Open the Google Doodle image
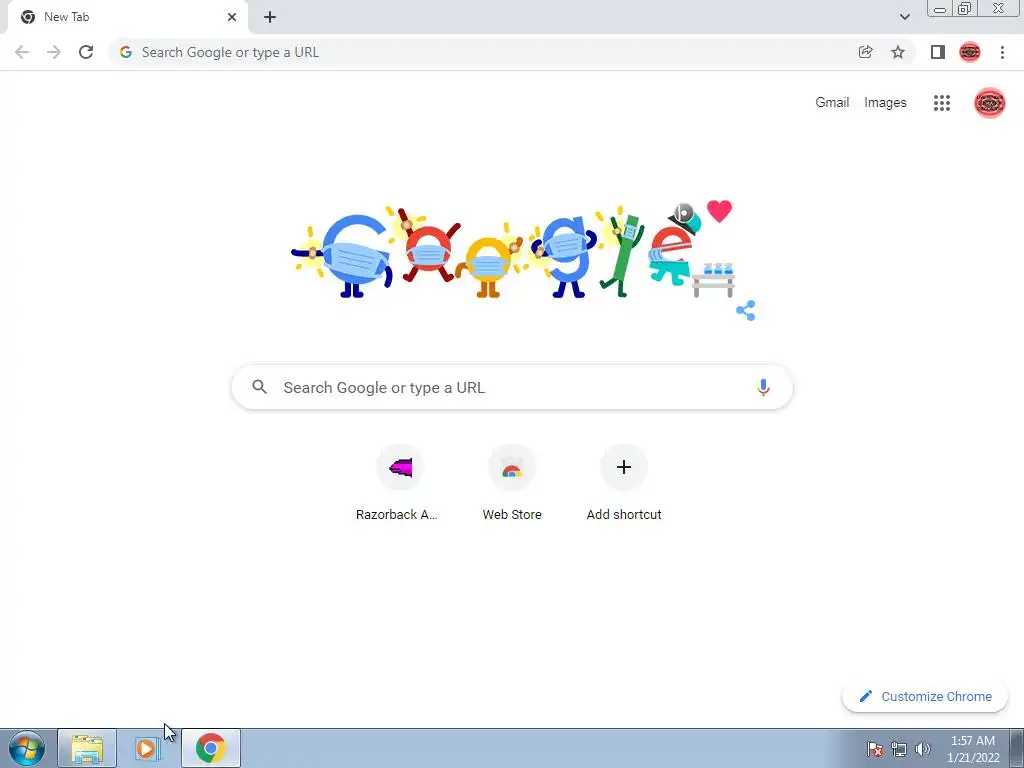The height and width of the screenshot is (768, 1024). [513, 251]
